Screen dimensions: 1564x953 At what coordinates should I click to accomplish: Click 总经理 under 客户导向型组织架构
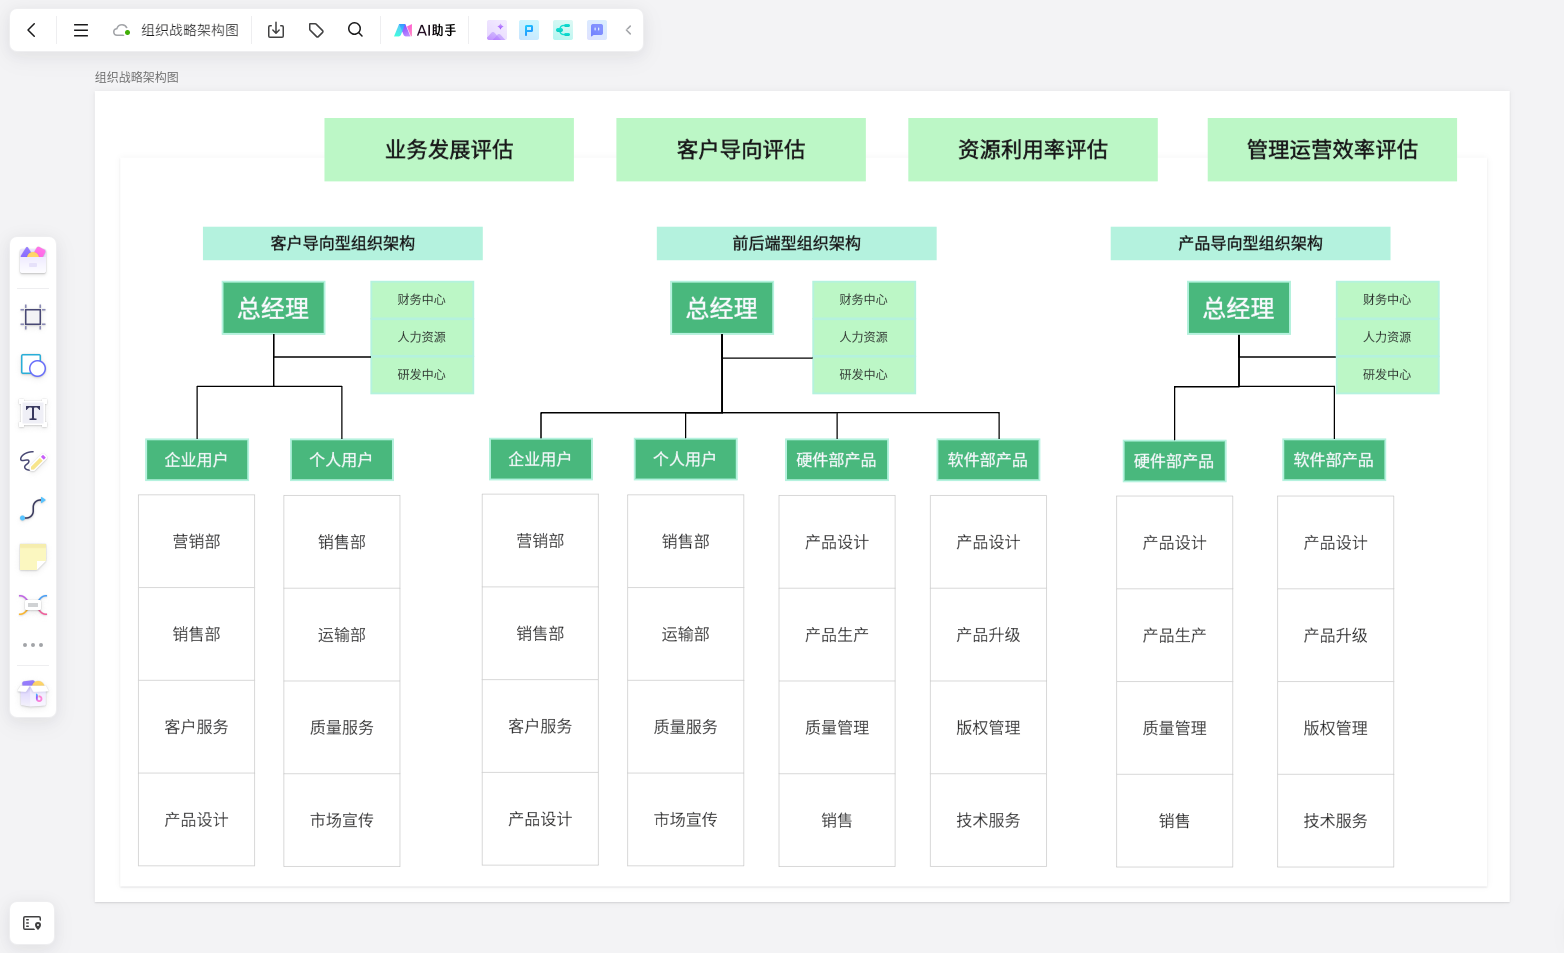pos(273,308)
